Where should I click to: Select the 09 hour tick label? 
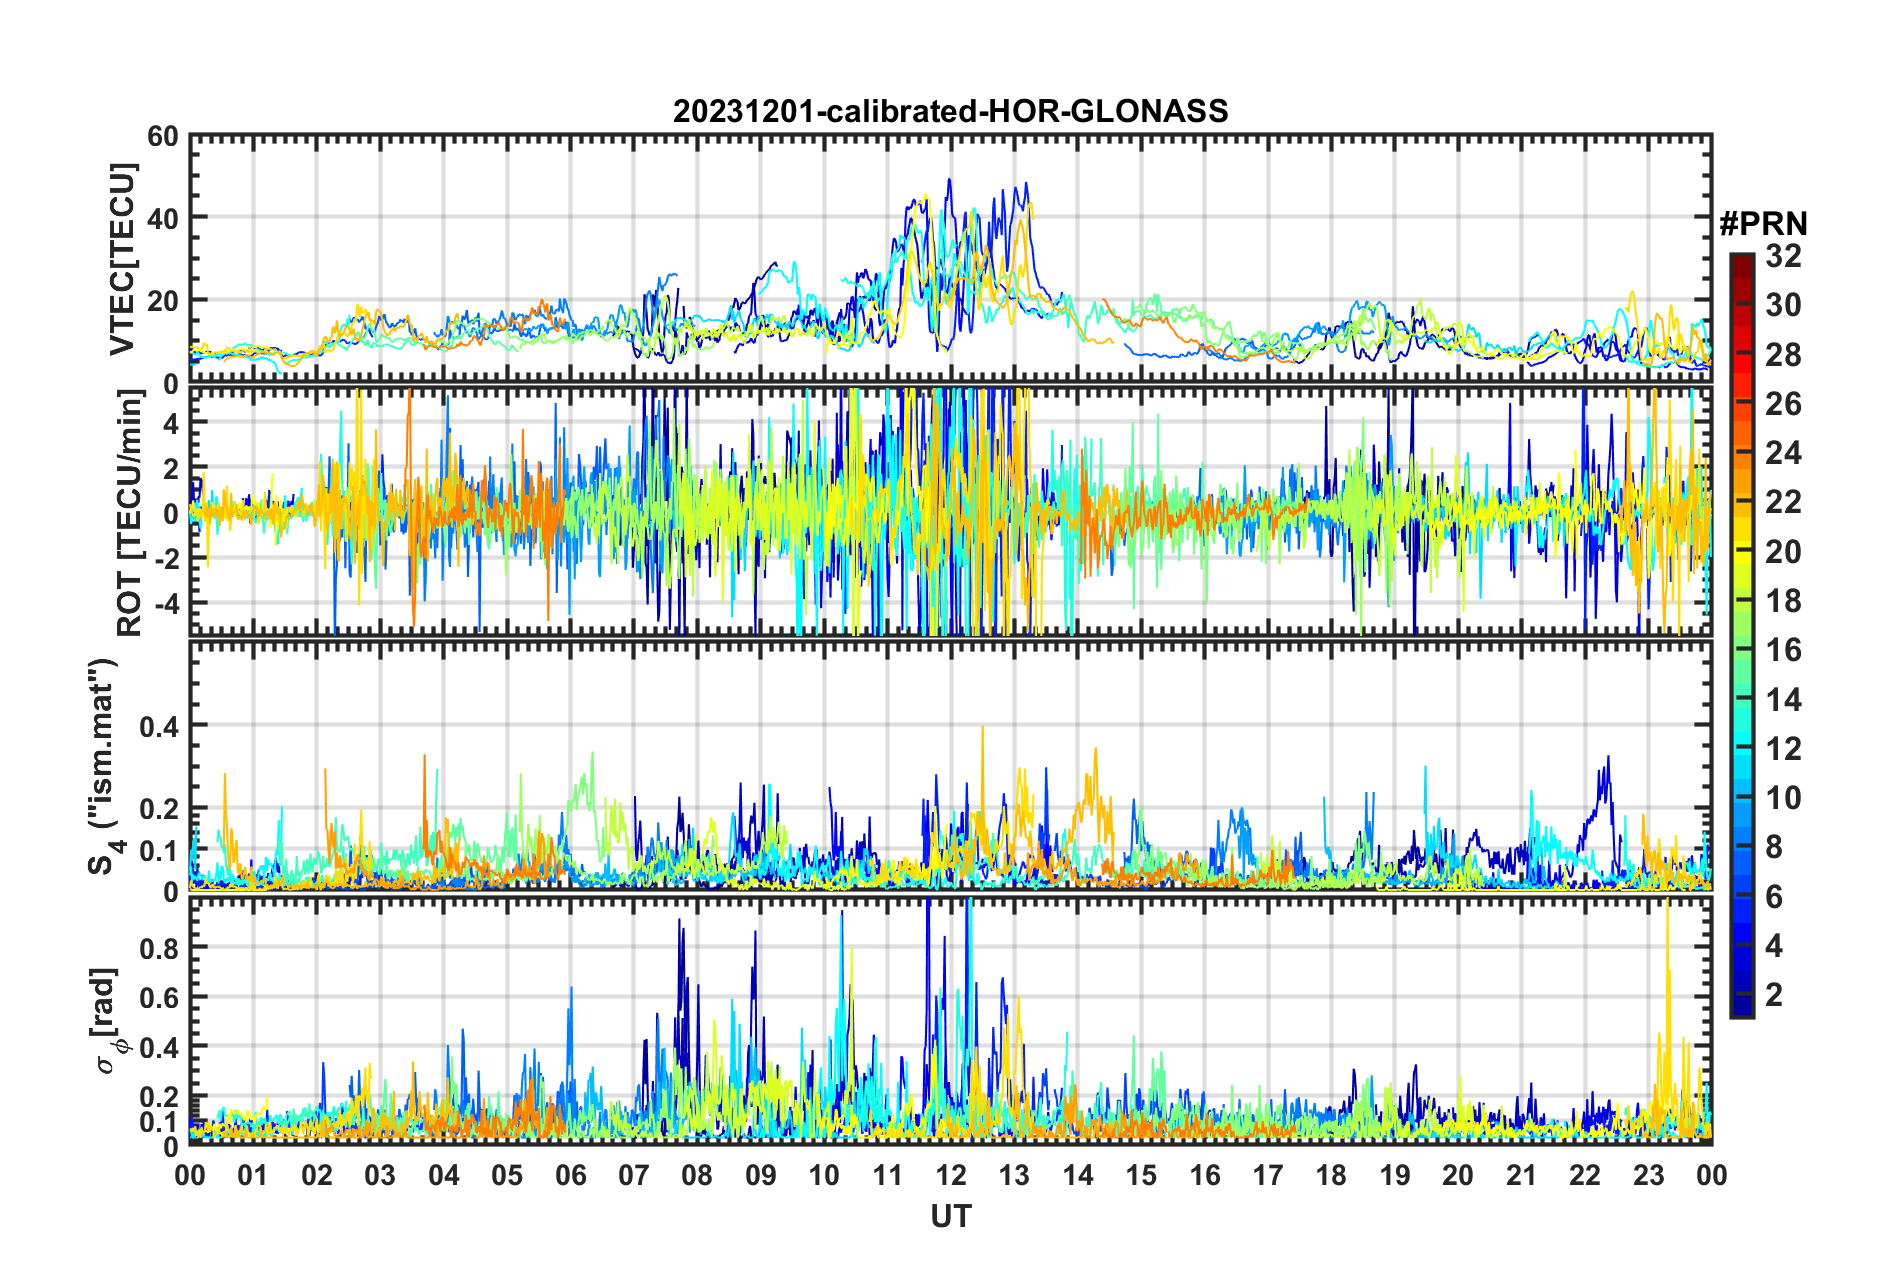click(x=761, y=1175)
